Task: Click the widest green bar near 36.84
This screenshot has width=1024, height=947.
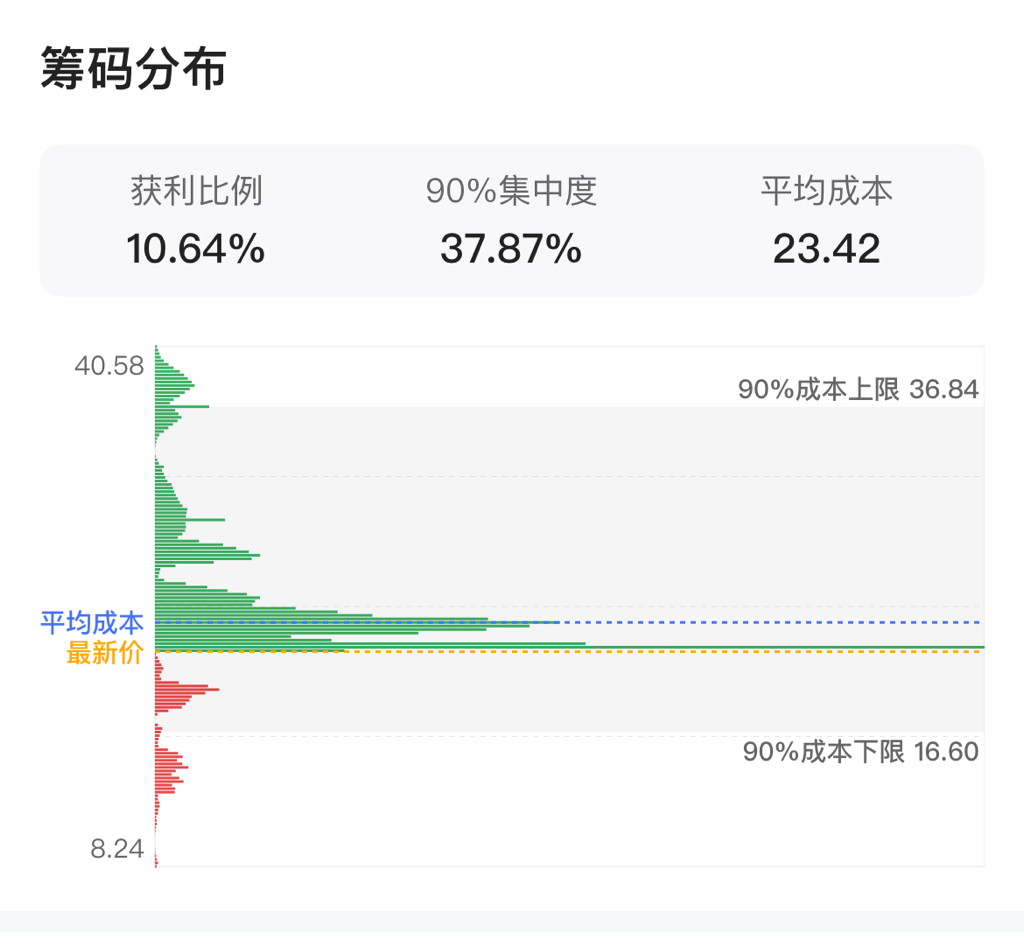Action: tap(185, 406)
